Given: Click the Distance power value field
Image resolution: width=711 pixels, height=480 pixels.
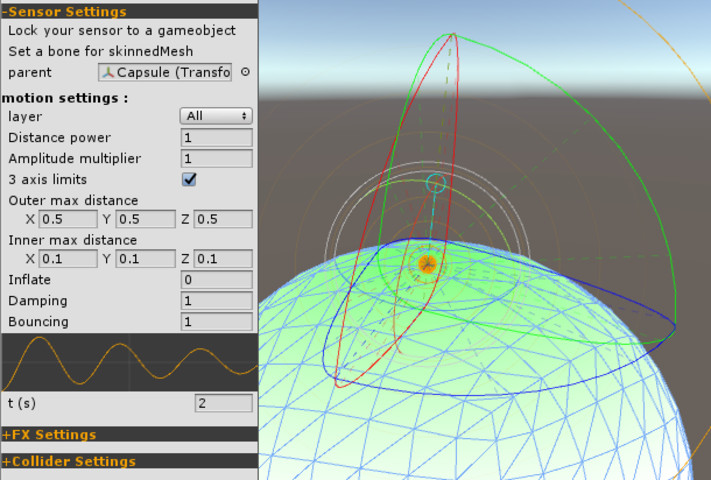Looking at the screenshot, I should point(217,137).
